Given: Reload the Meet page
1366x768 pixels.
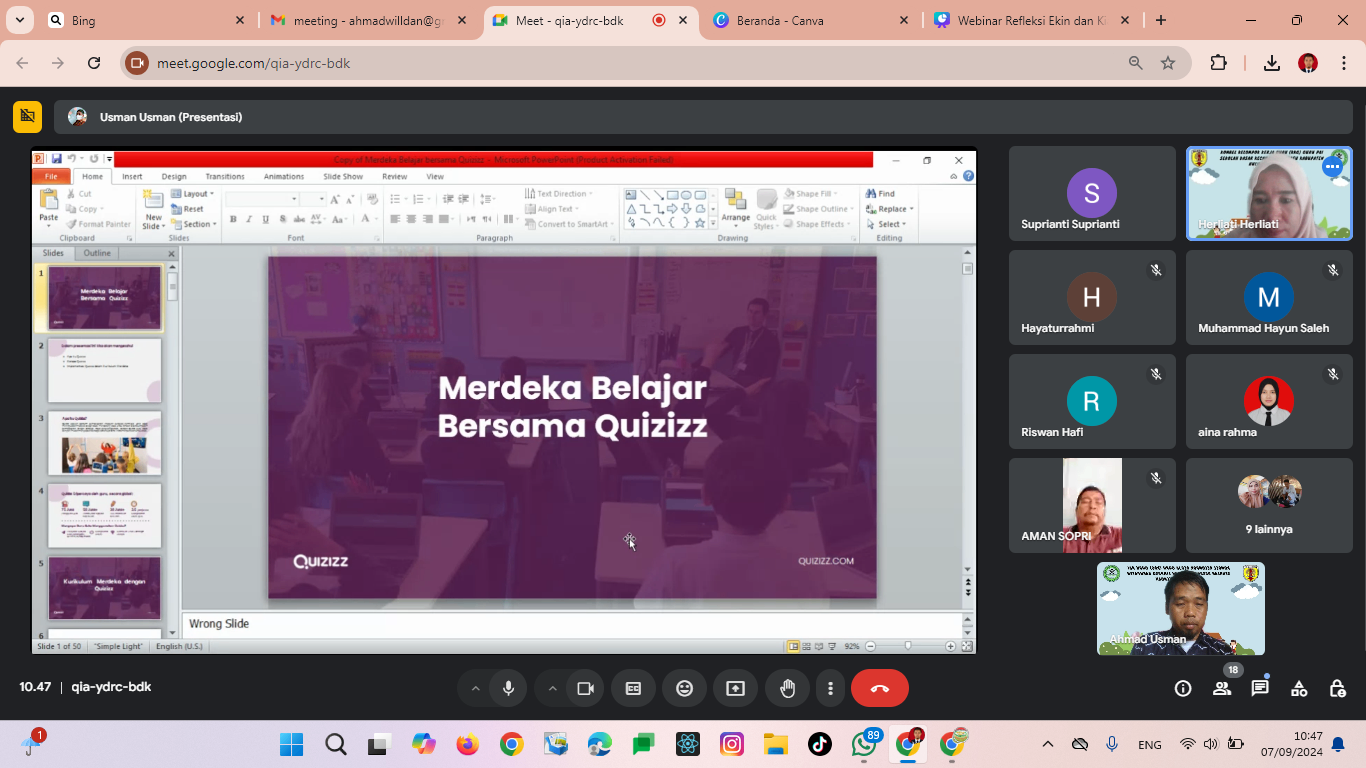Looking at the screenshot, I should tap(94, 63).
